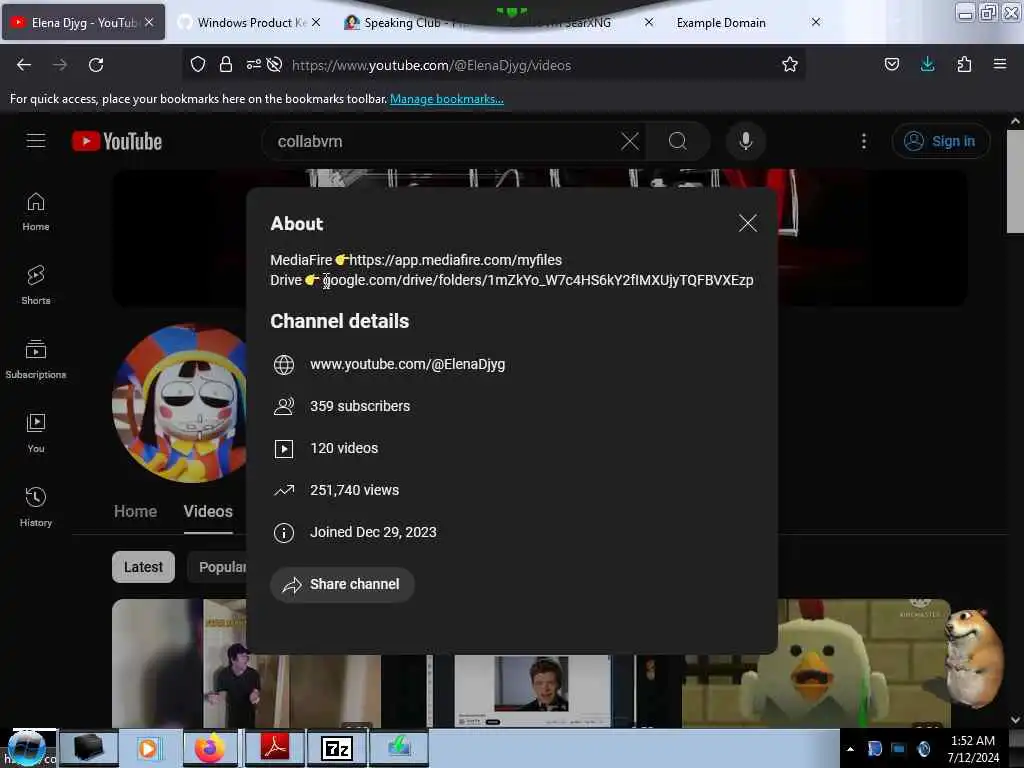Open Shorts in YouTube sidebar
This screenshot has height=768, width=1024.
pos(36,285)
